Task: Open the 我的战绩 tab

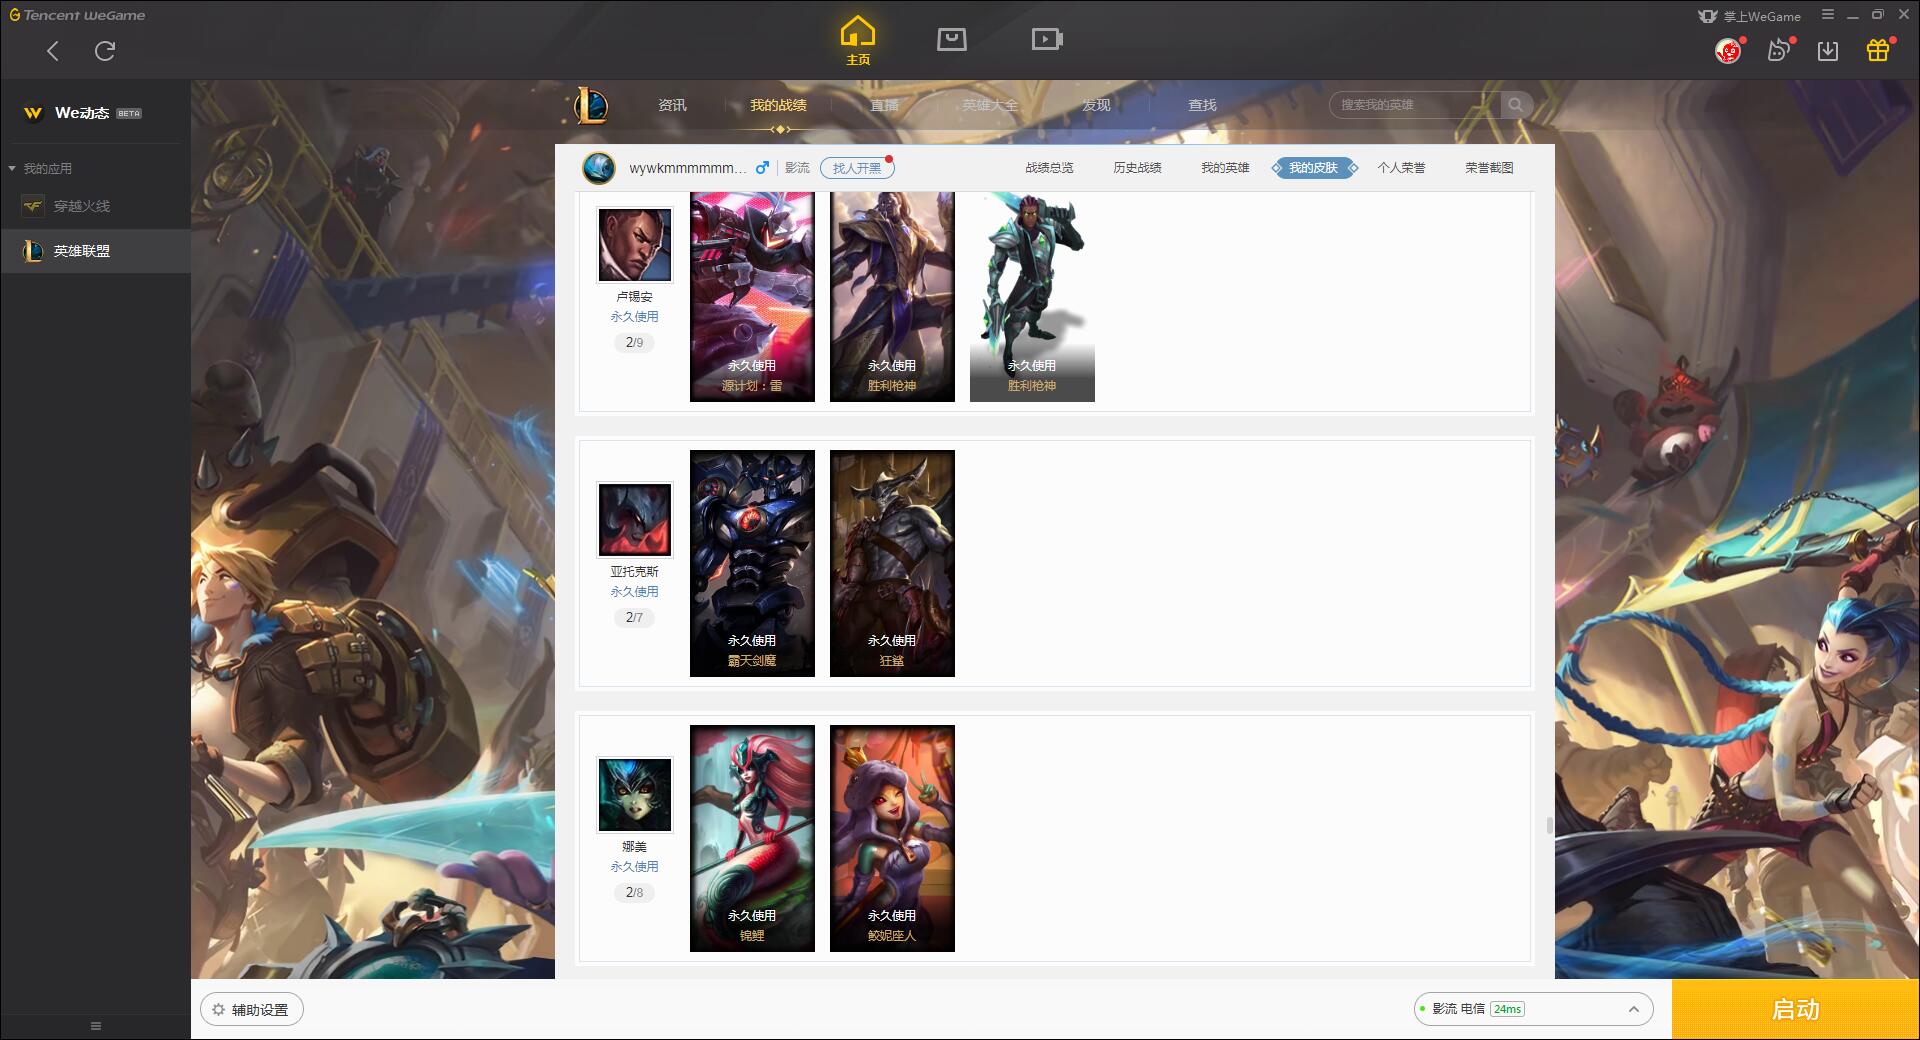Action: point(778,105)
